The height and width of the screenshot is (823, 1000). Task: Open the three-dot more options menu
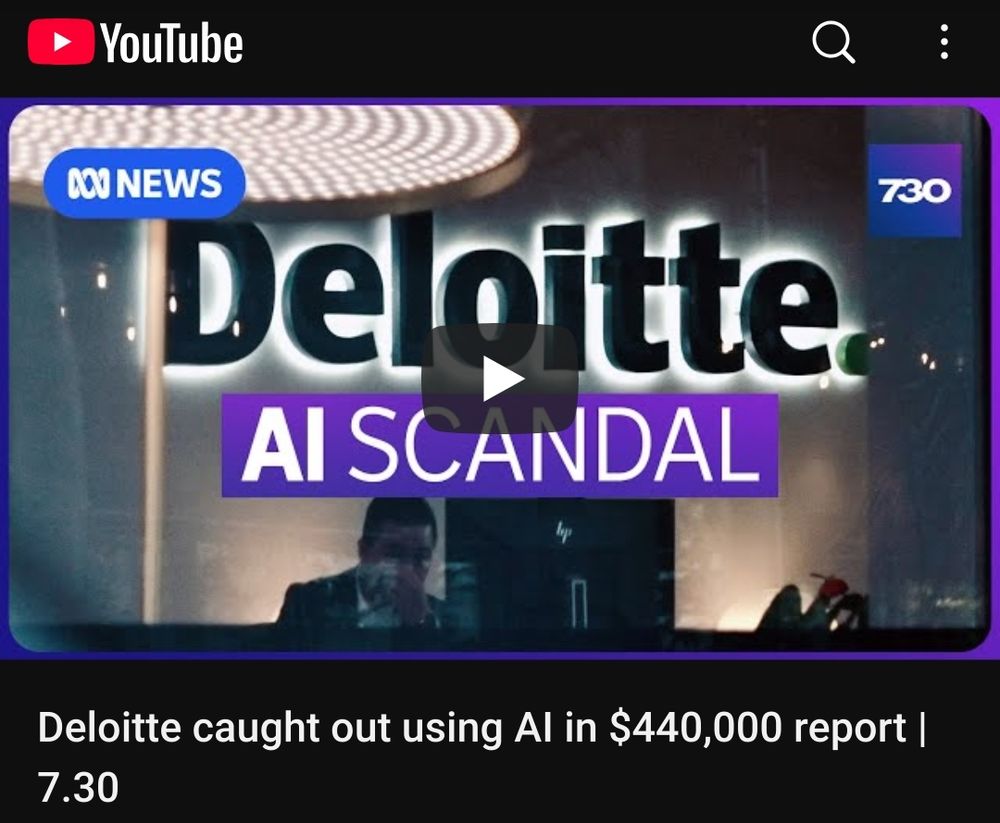click(x=944, y=42)
